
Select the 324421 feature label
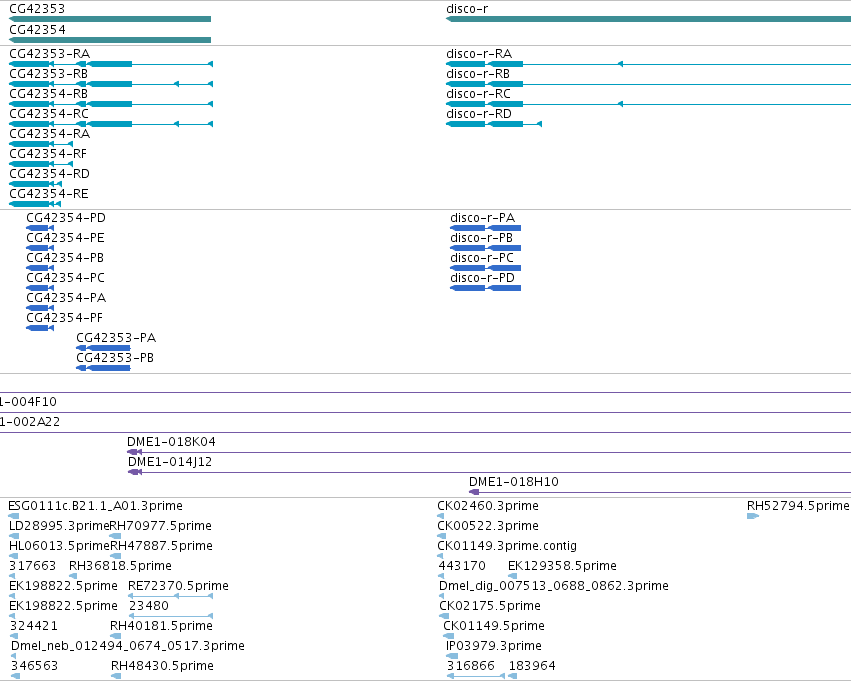click(34, 627)
